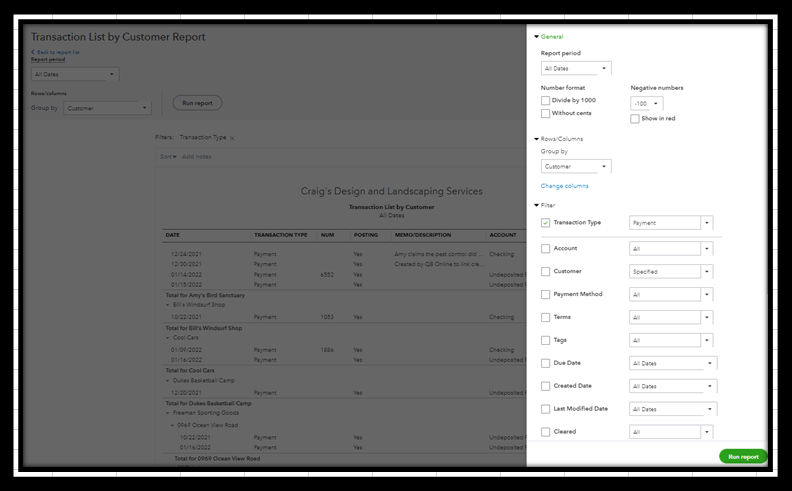Enable Show in red option
The image size is (792, 491).
635,119
